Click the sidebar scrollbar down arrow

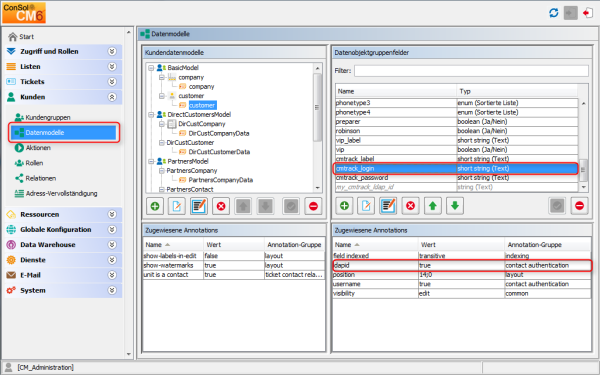click(129, 354)
